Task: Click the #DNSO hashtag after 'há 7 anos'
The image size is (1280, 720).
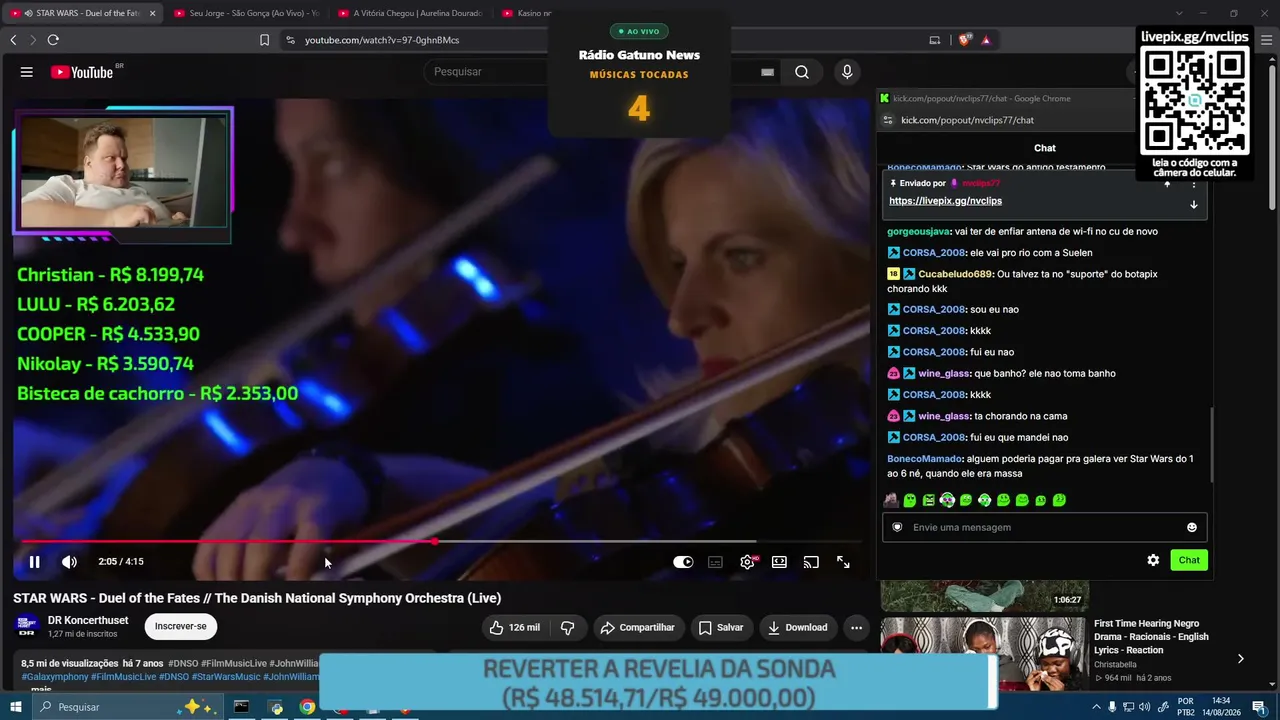Action: tap(183, 663)
